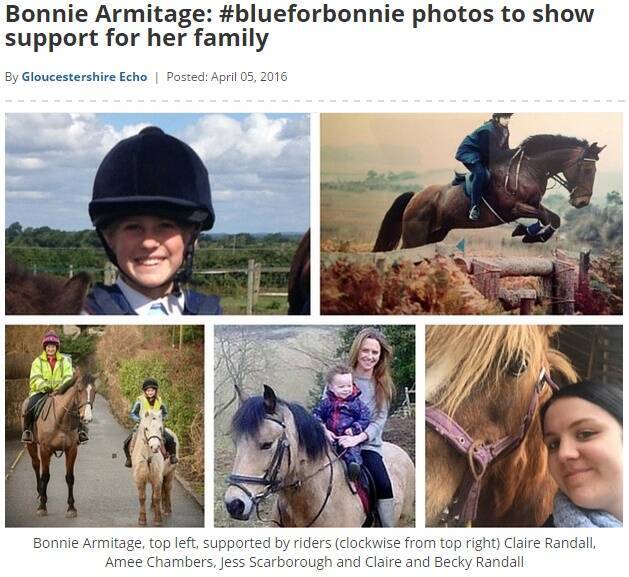Open Bonnie Armitage's riding helmet portrait photo
The image size is (629, 577).
tap(157, 214)
